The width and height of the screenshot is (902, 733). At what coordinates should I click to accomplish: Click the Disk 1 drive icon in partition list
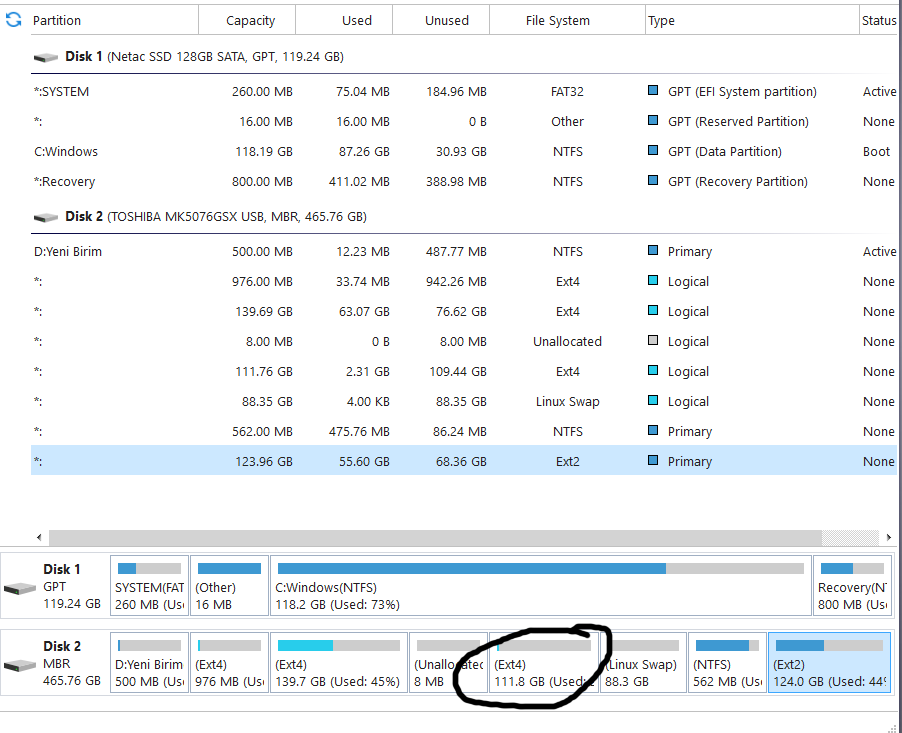pyautogui.click(x=45, y=57)
